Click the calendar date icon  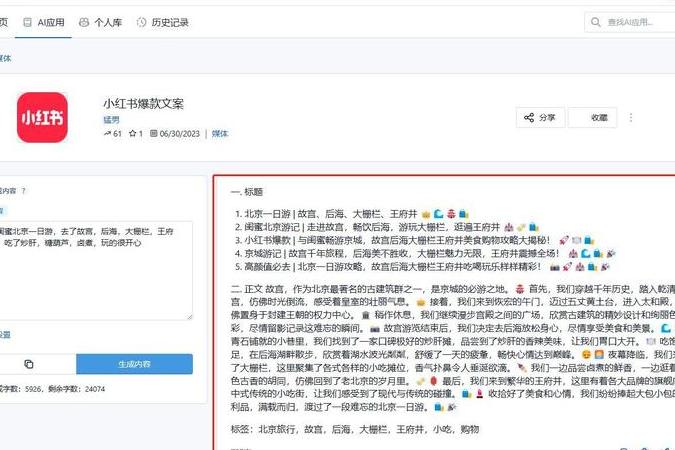[154, 133]
